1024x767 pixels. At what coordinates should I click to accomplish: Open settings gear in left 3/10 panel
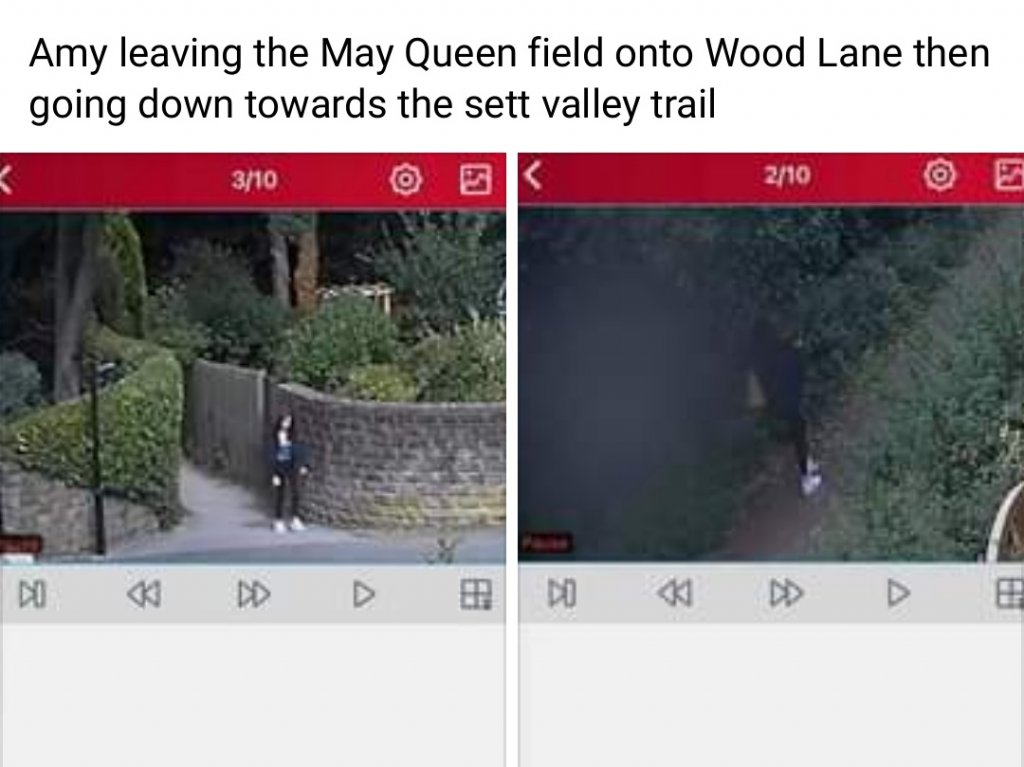[405, 180]
